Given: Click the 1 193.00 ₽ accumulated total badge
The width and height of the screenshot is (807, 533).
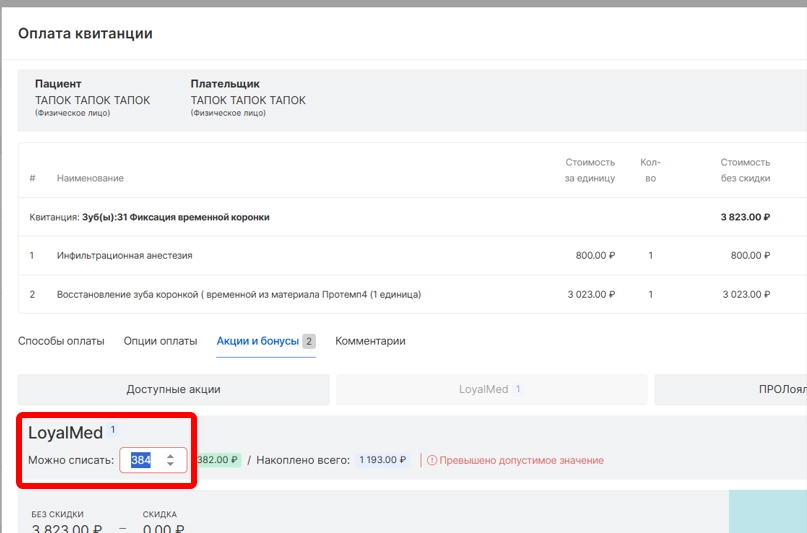Looking at the screenshot, I should (383, 460).
